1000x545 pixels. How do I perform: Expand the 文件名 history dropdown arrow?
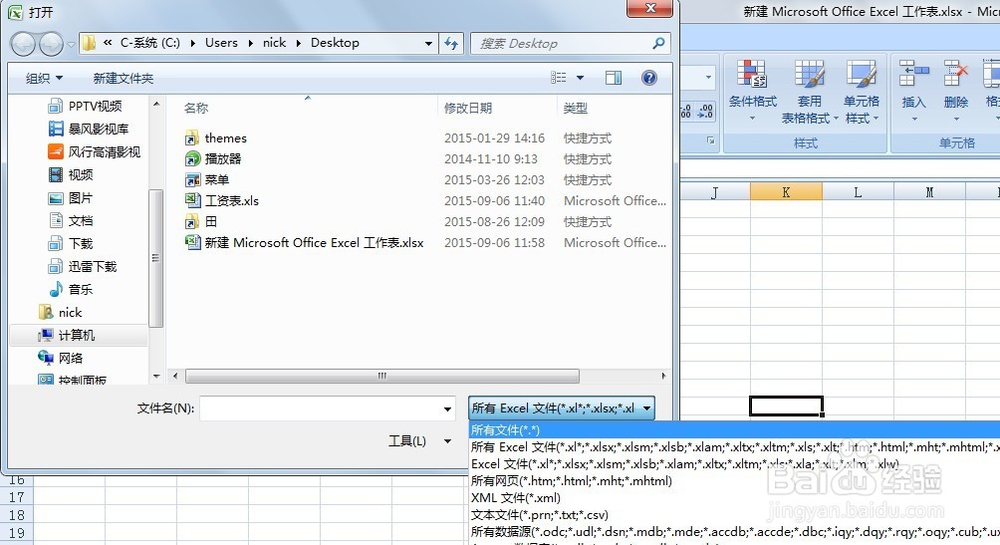[x=448, y=409]
